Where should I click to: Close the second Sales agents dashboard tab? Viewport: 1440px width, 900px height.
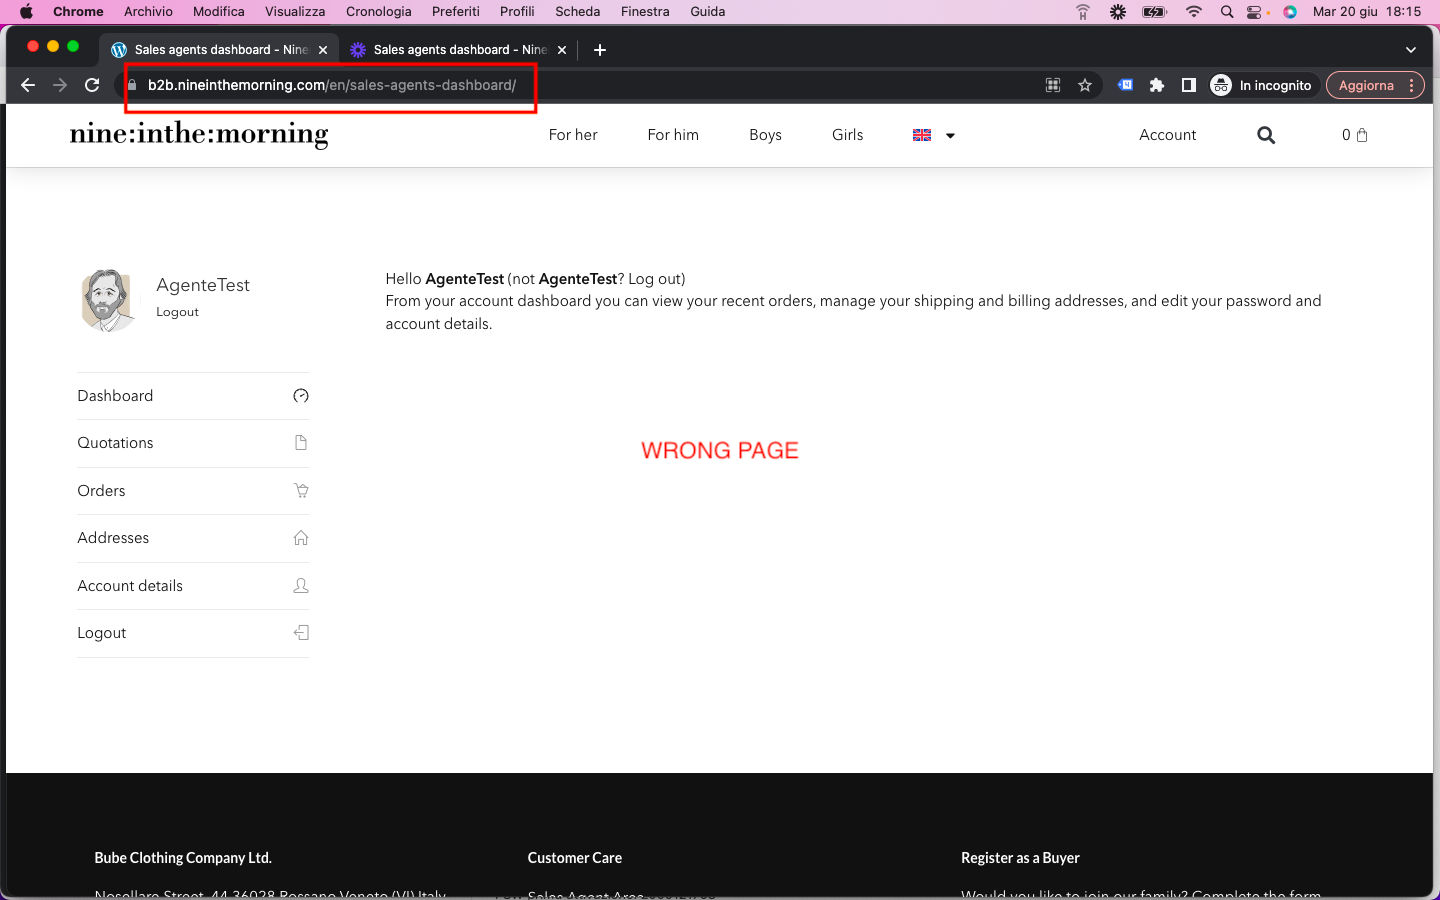point(562,50)
